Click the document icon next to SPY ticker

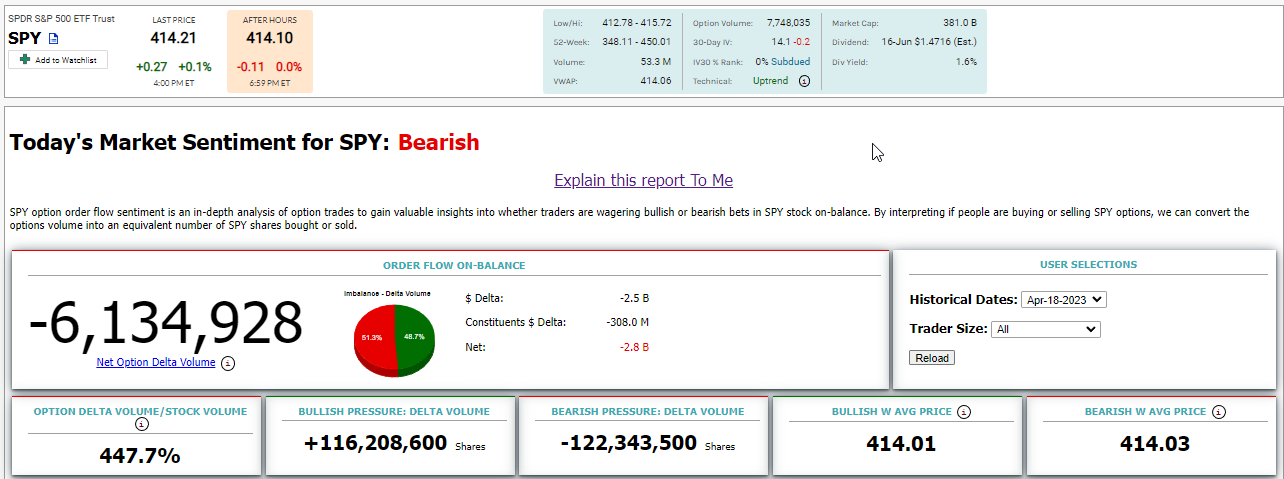[x=54, y=39]
